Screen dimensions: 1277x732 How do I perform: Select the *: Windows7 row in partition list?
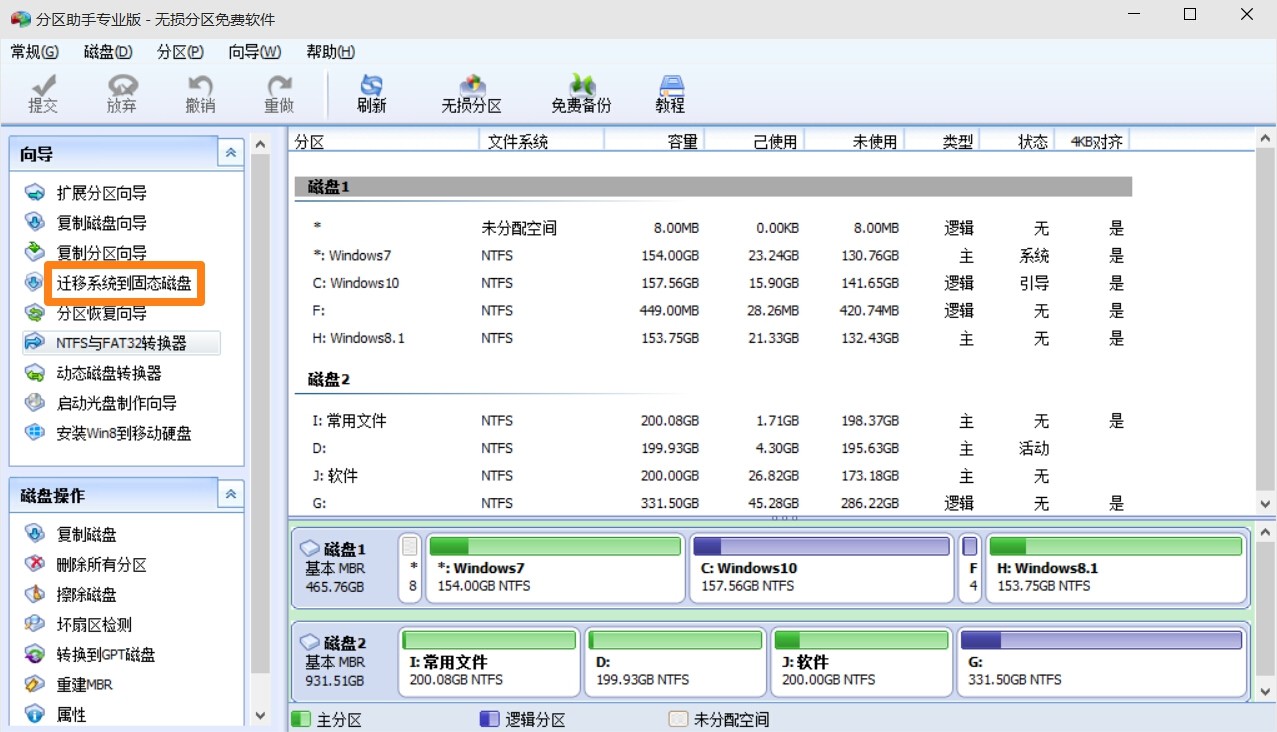(x=713, y=255)
